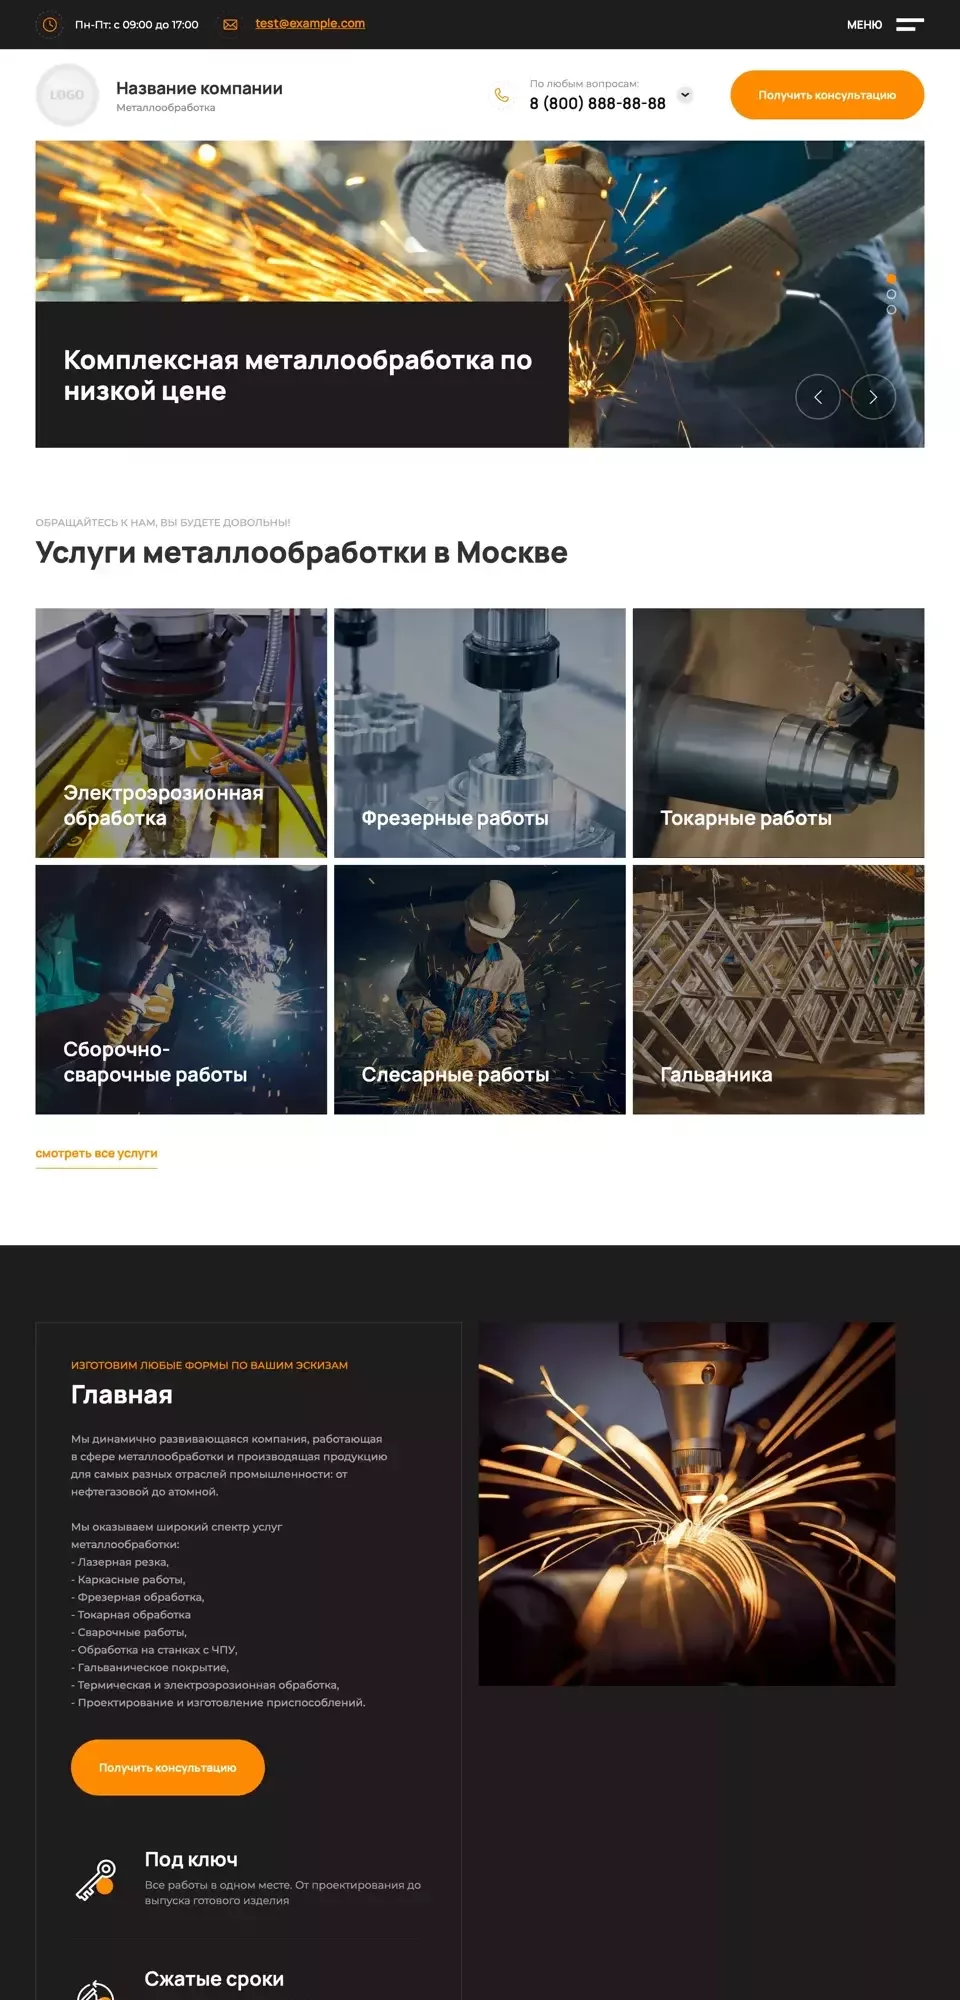Click the orange phone handset icon
Screen dimensions: 960x2000
[x=502, y=96]
